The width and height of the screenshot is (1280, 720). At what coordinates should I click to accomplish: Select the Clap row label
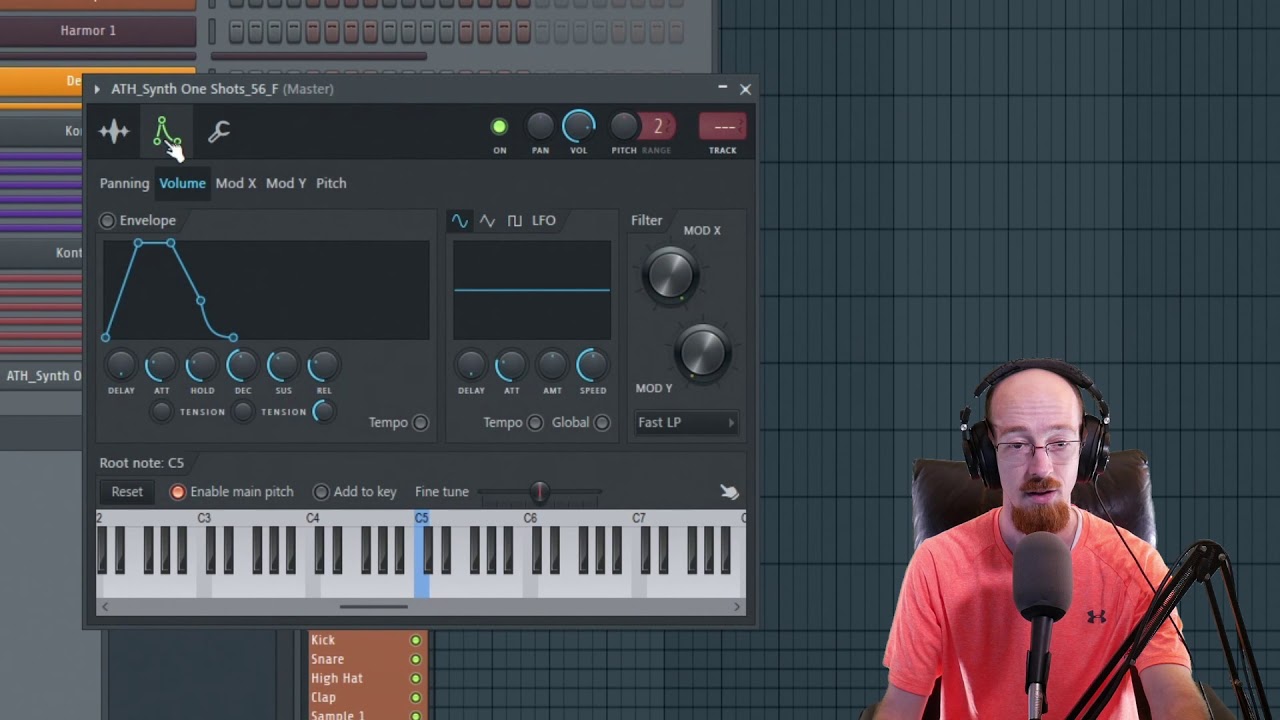(324, 697)
